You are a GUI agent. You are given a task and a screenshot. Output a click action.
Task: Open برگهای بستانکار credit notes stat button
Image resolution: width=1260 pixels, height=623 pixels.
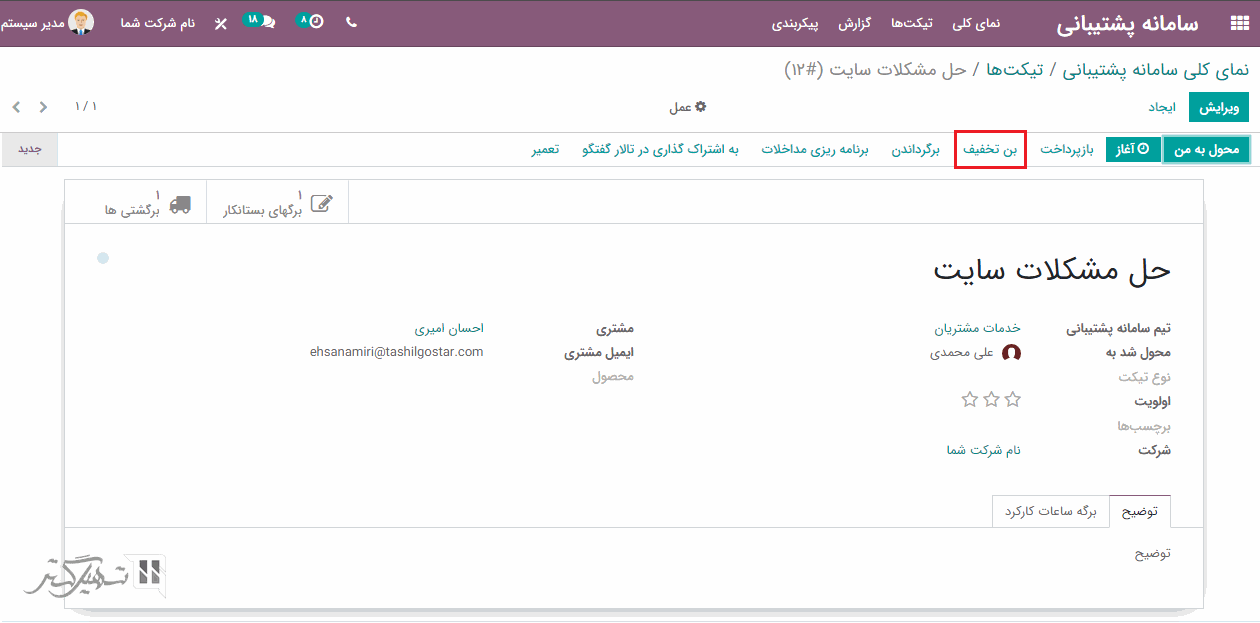coord(278,204)
